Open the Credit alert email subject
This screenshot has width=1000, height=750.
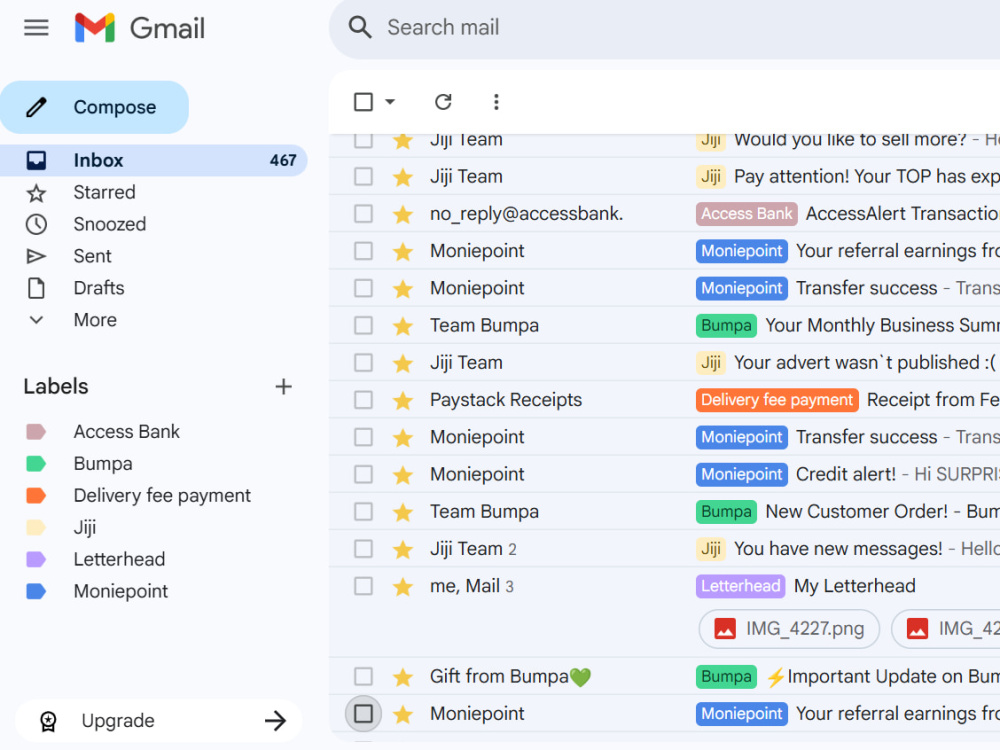846,474
